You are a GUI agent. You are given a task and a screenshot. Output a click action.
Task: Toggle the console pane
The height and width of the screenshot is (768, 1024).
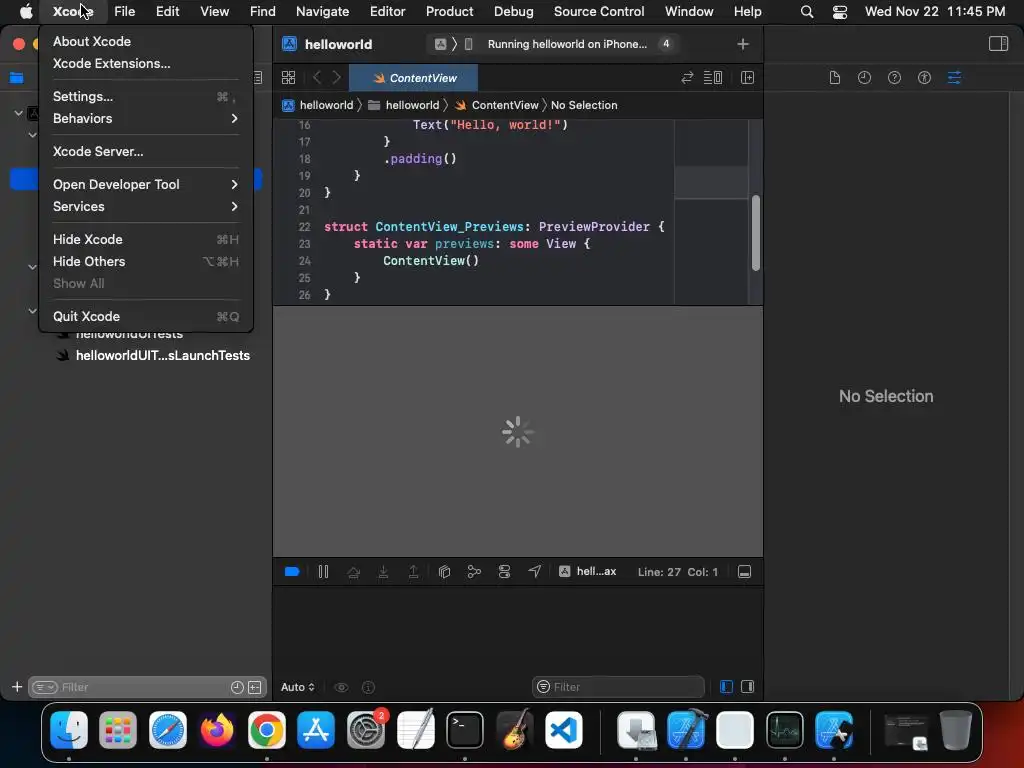(x=748, y=687)
